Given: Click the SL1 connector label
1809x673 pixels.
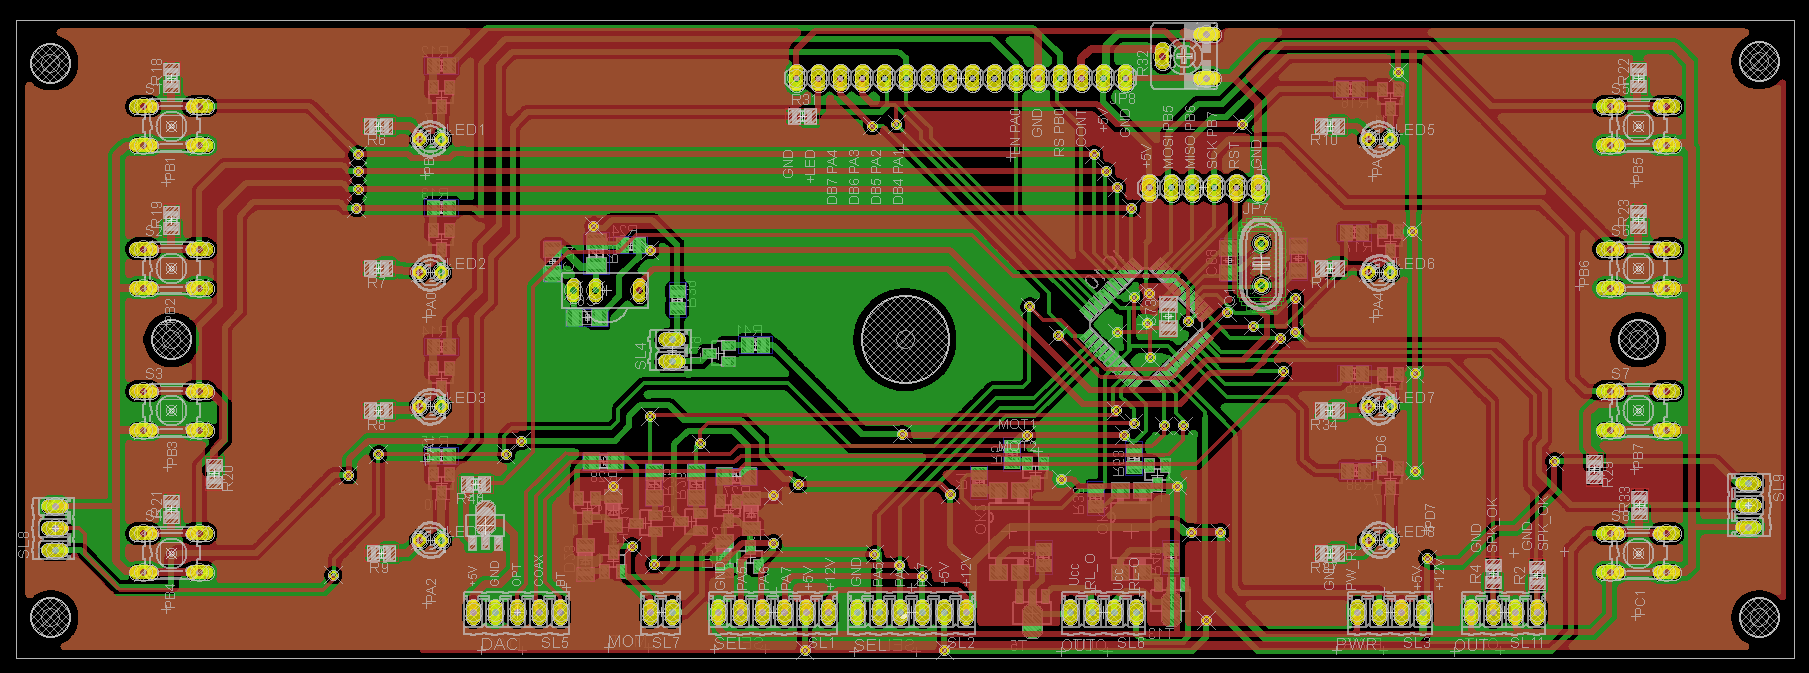Looking at the screenshot, I should (821, 642).
